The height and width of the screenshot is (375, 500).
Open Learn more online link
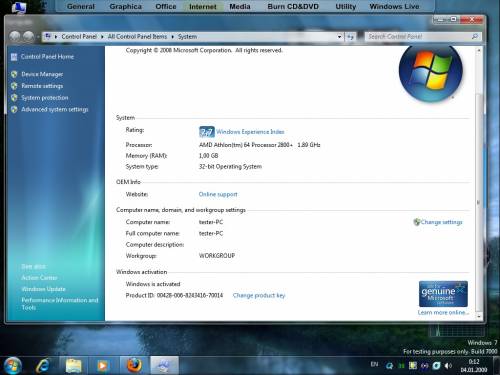point(443,312)
